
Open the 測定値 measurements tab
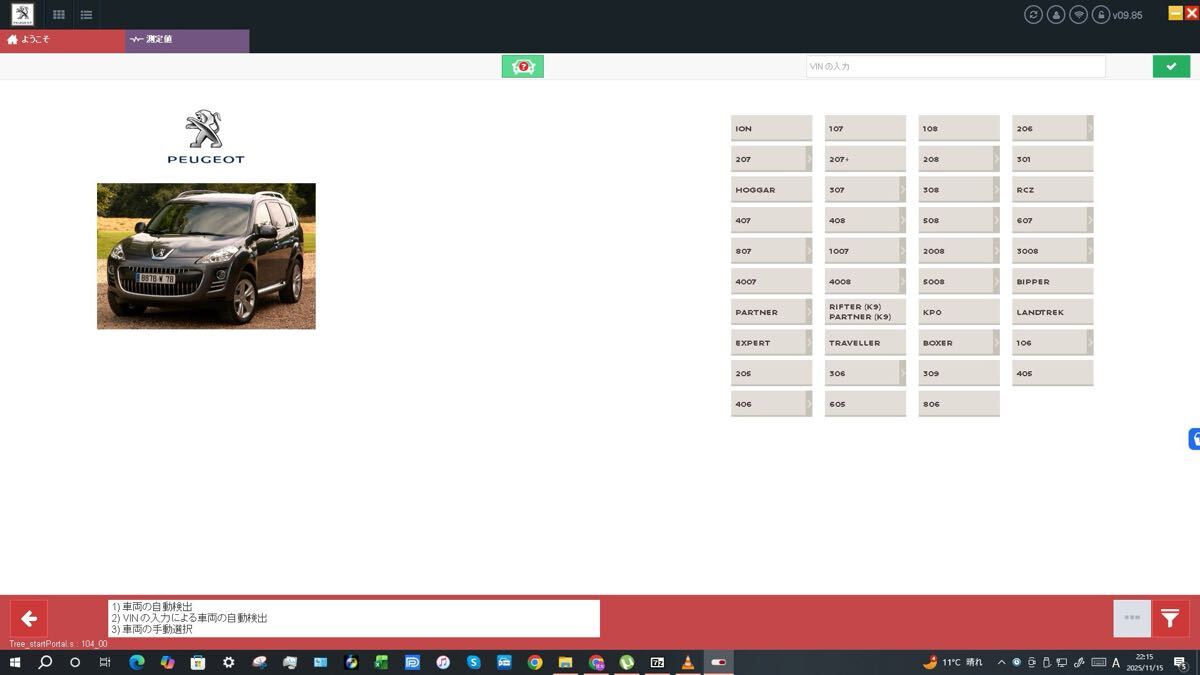187,40
